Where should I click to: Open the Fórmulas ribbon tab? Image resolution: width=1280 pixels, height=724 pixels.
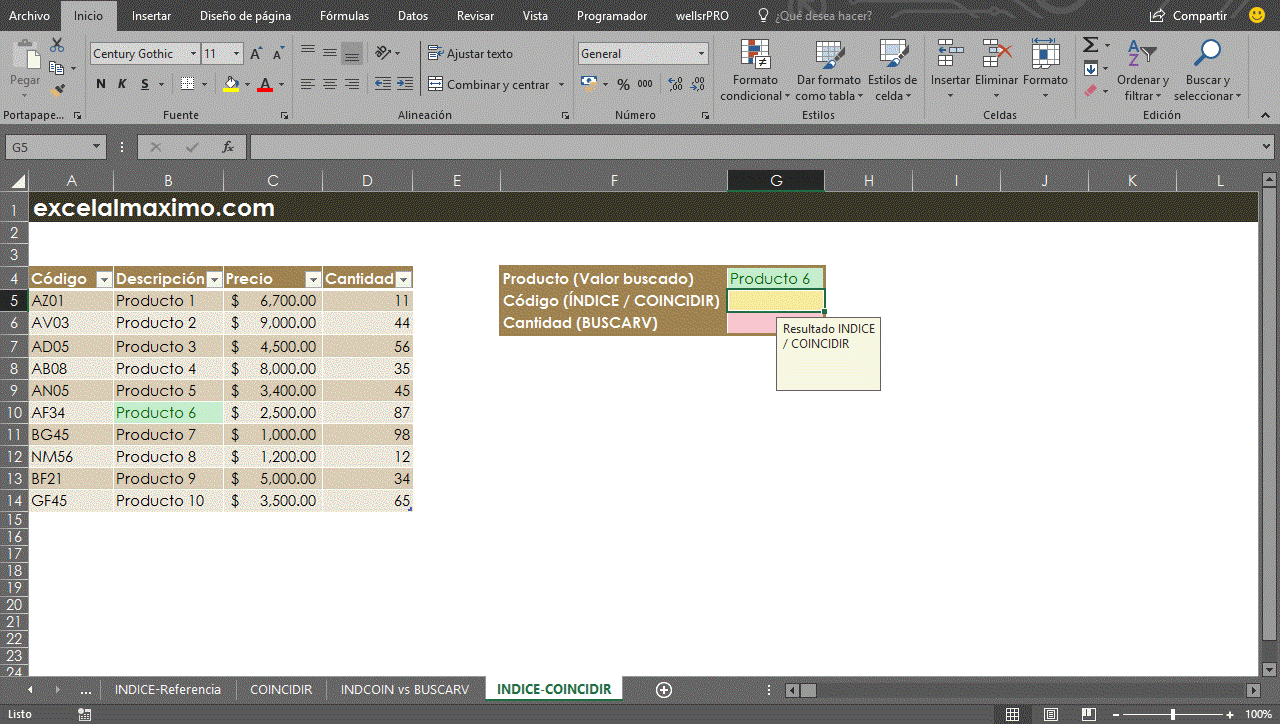(344, 15)
